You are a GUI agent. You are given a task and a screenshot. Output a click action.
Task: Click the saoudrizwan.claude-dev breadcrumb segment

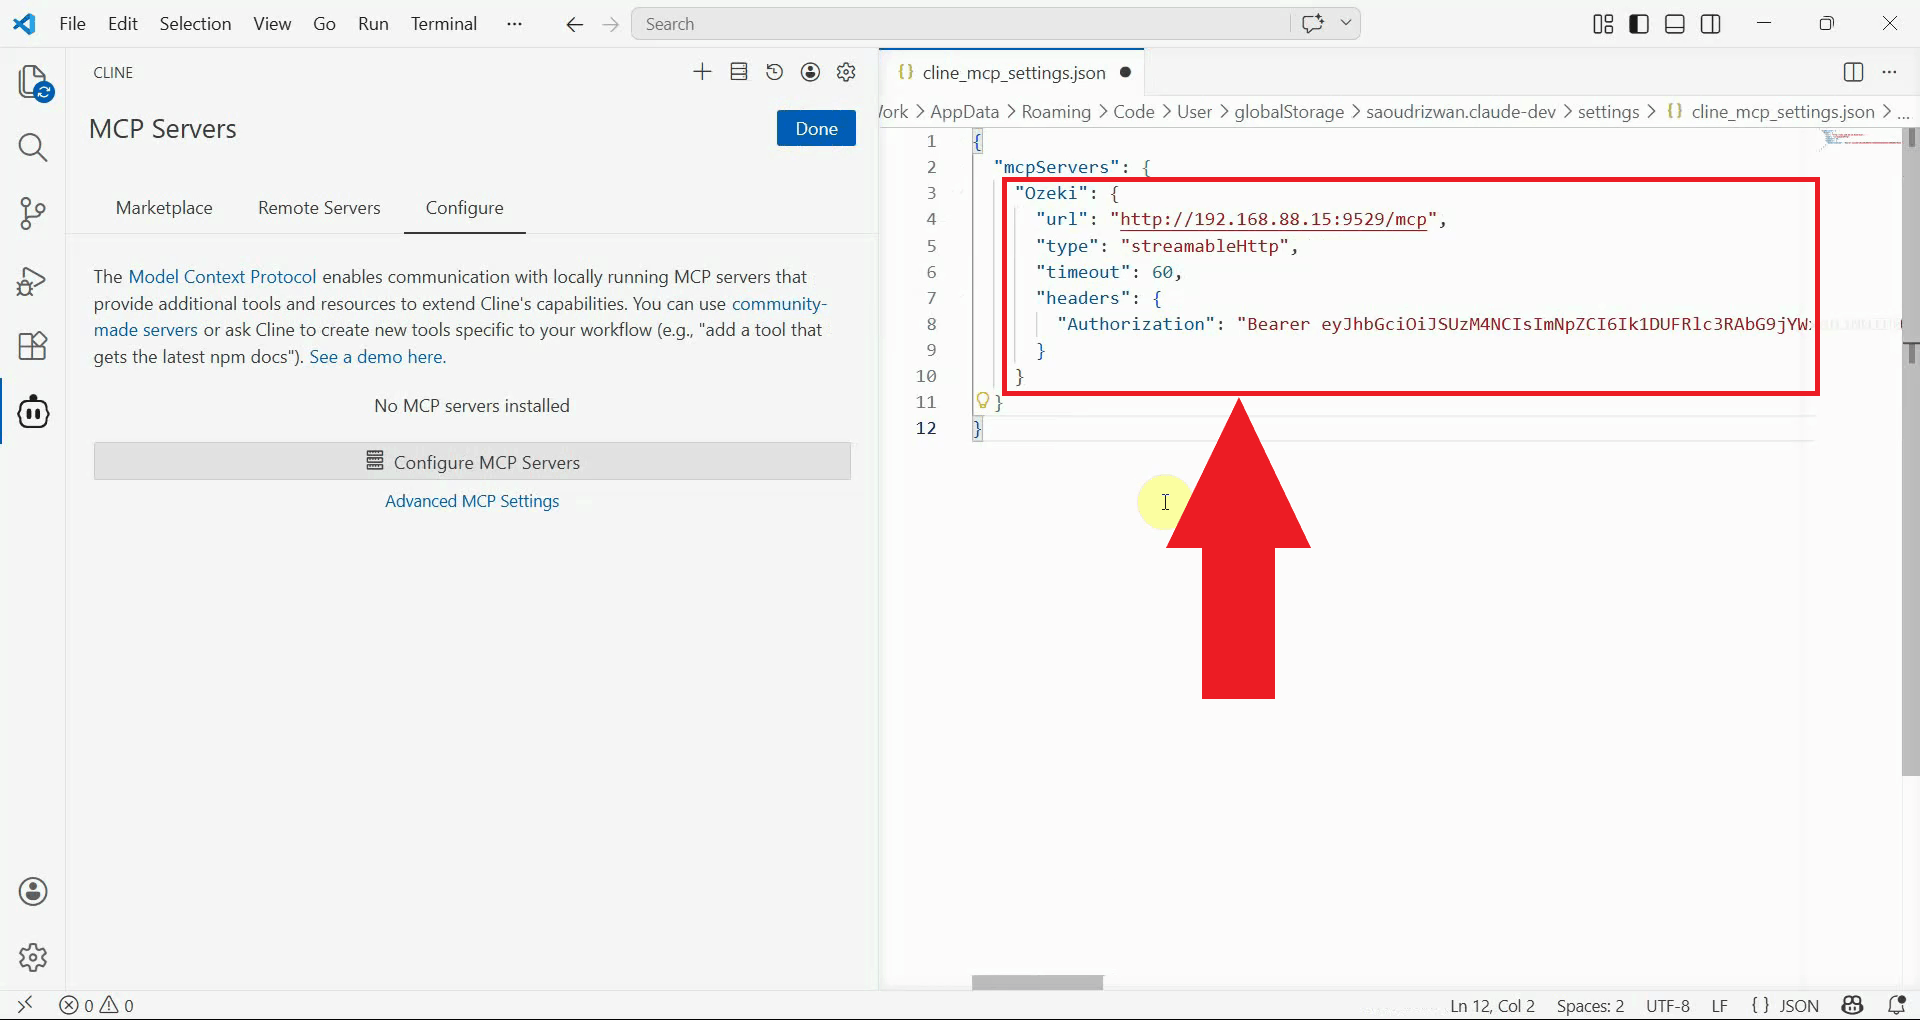(x=1461, y=112)
